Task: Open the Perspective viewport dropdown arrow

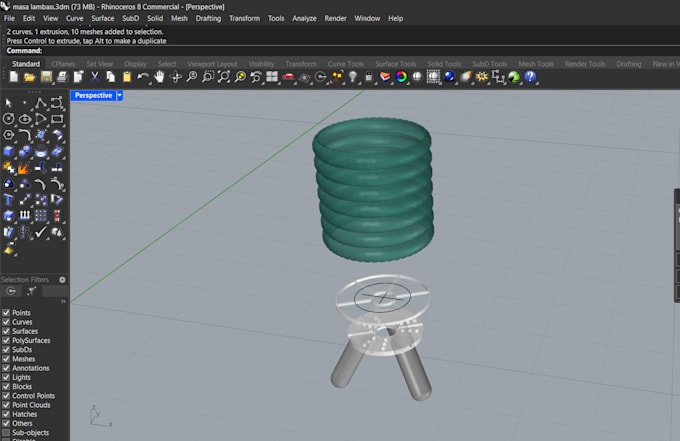Action: point(120,95)
